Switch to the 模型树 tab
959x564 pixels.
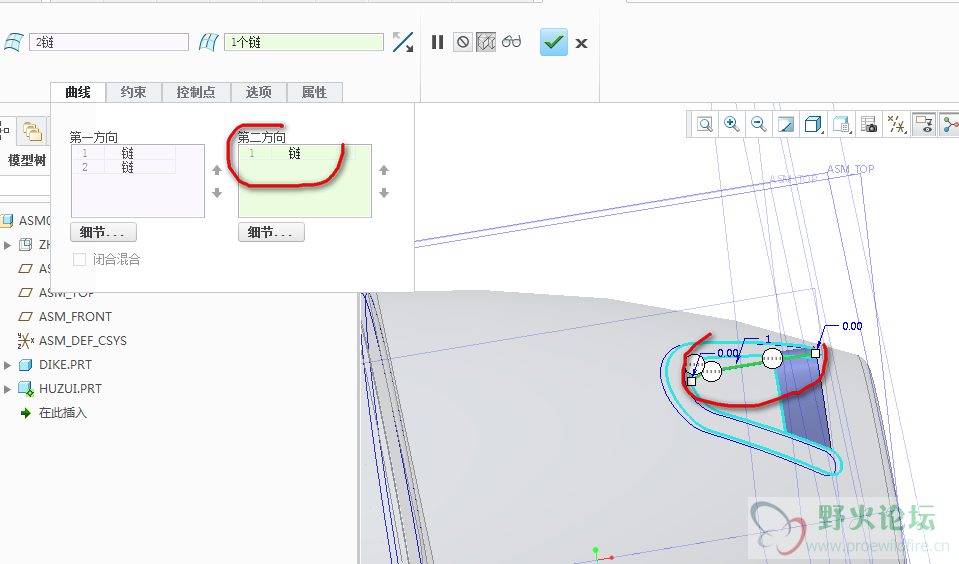coord(26,160)
